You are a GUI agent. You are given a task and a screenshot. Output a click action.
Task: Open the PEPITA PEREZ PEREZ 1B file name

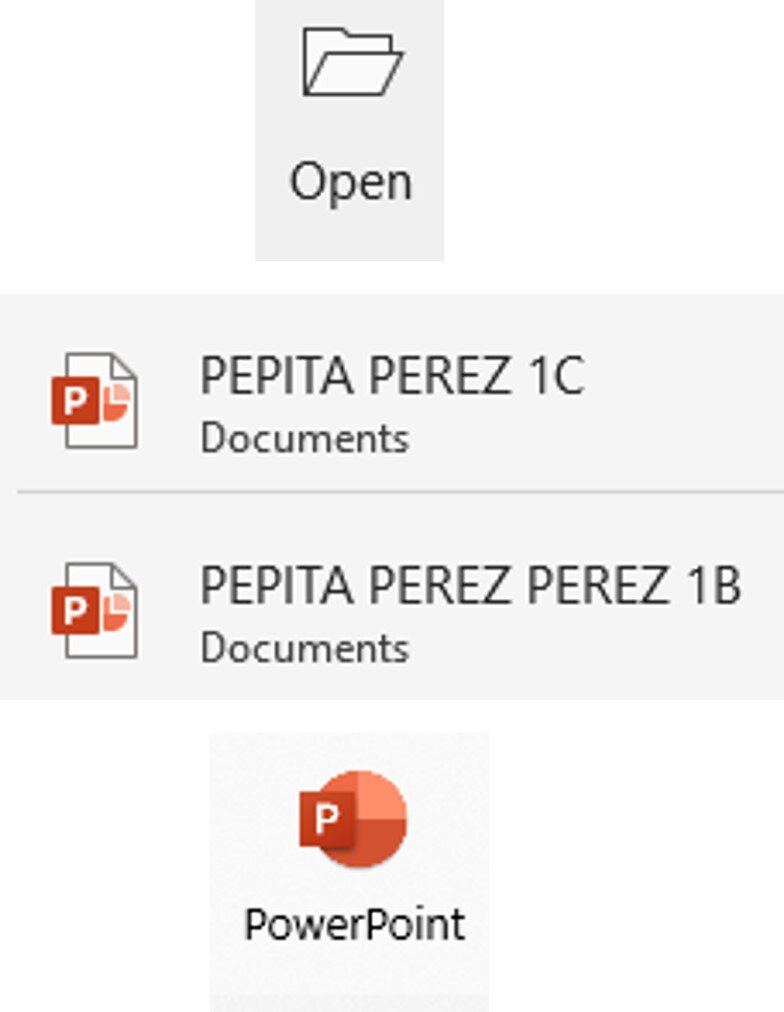[x=470, y=586]
